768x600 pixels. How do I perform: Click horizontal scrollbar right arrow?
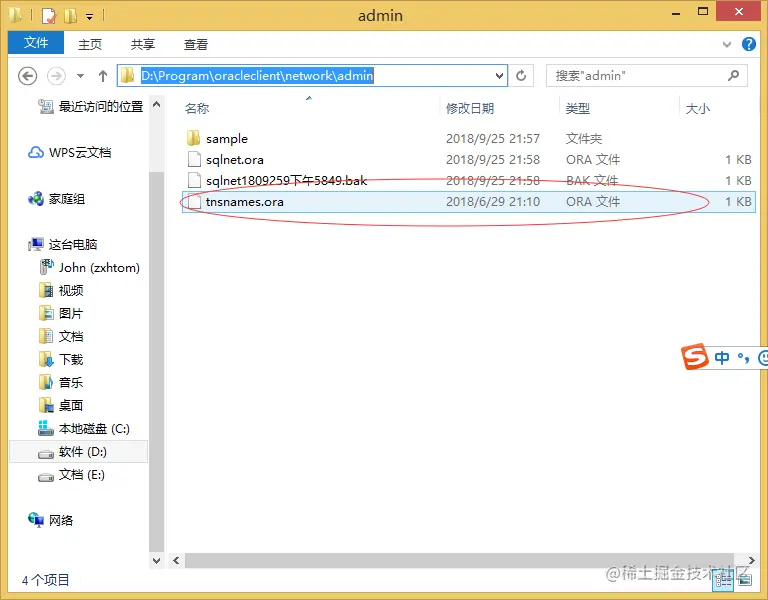coord(751,560)
